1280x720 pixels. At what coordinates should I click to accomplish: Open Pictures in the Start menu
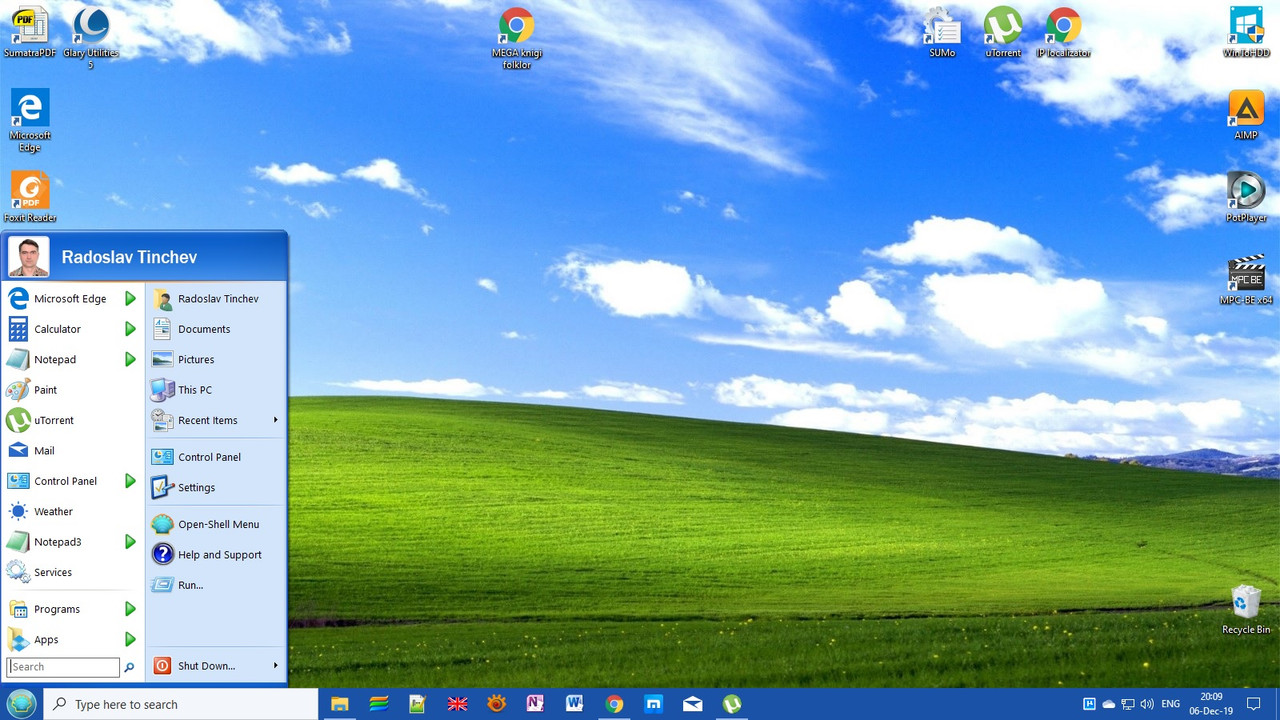coord(216,359)
